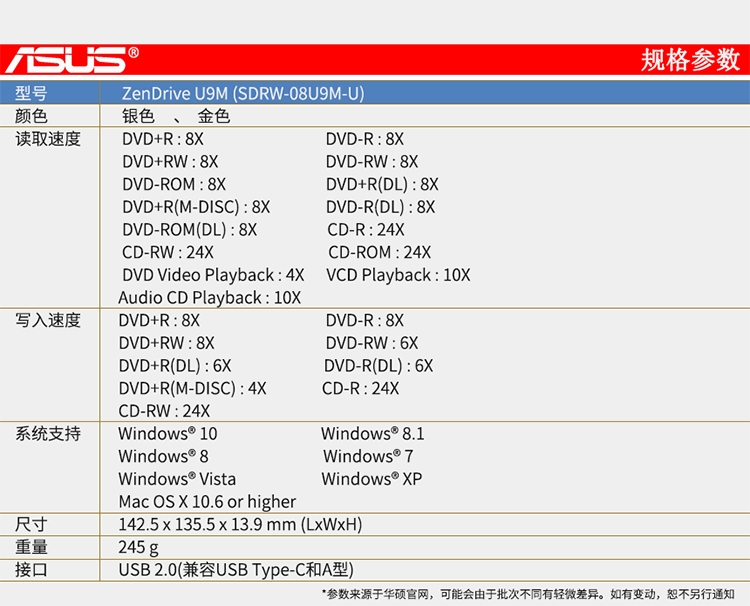Viewport: 750px width, 606px height.
Task: Click the Windows 7 entry
Action: (368, 456)
